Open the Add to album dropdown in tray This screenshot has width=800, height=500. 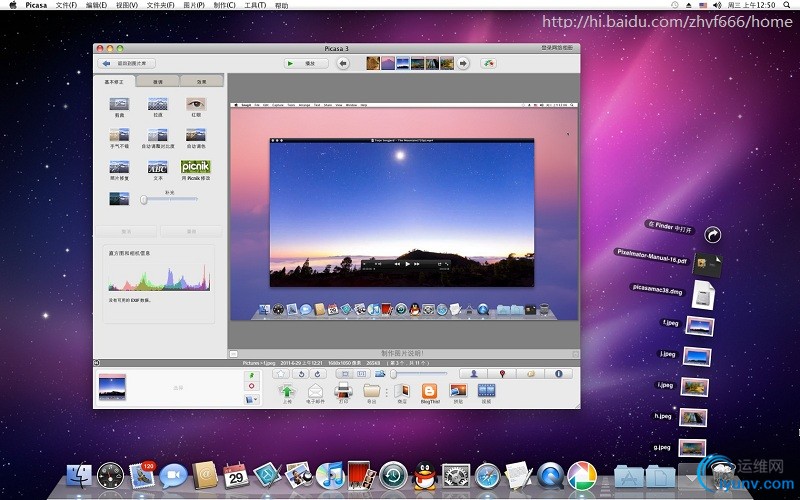pyautogui.click(x=252, y=399)
